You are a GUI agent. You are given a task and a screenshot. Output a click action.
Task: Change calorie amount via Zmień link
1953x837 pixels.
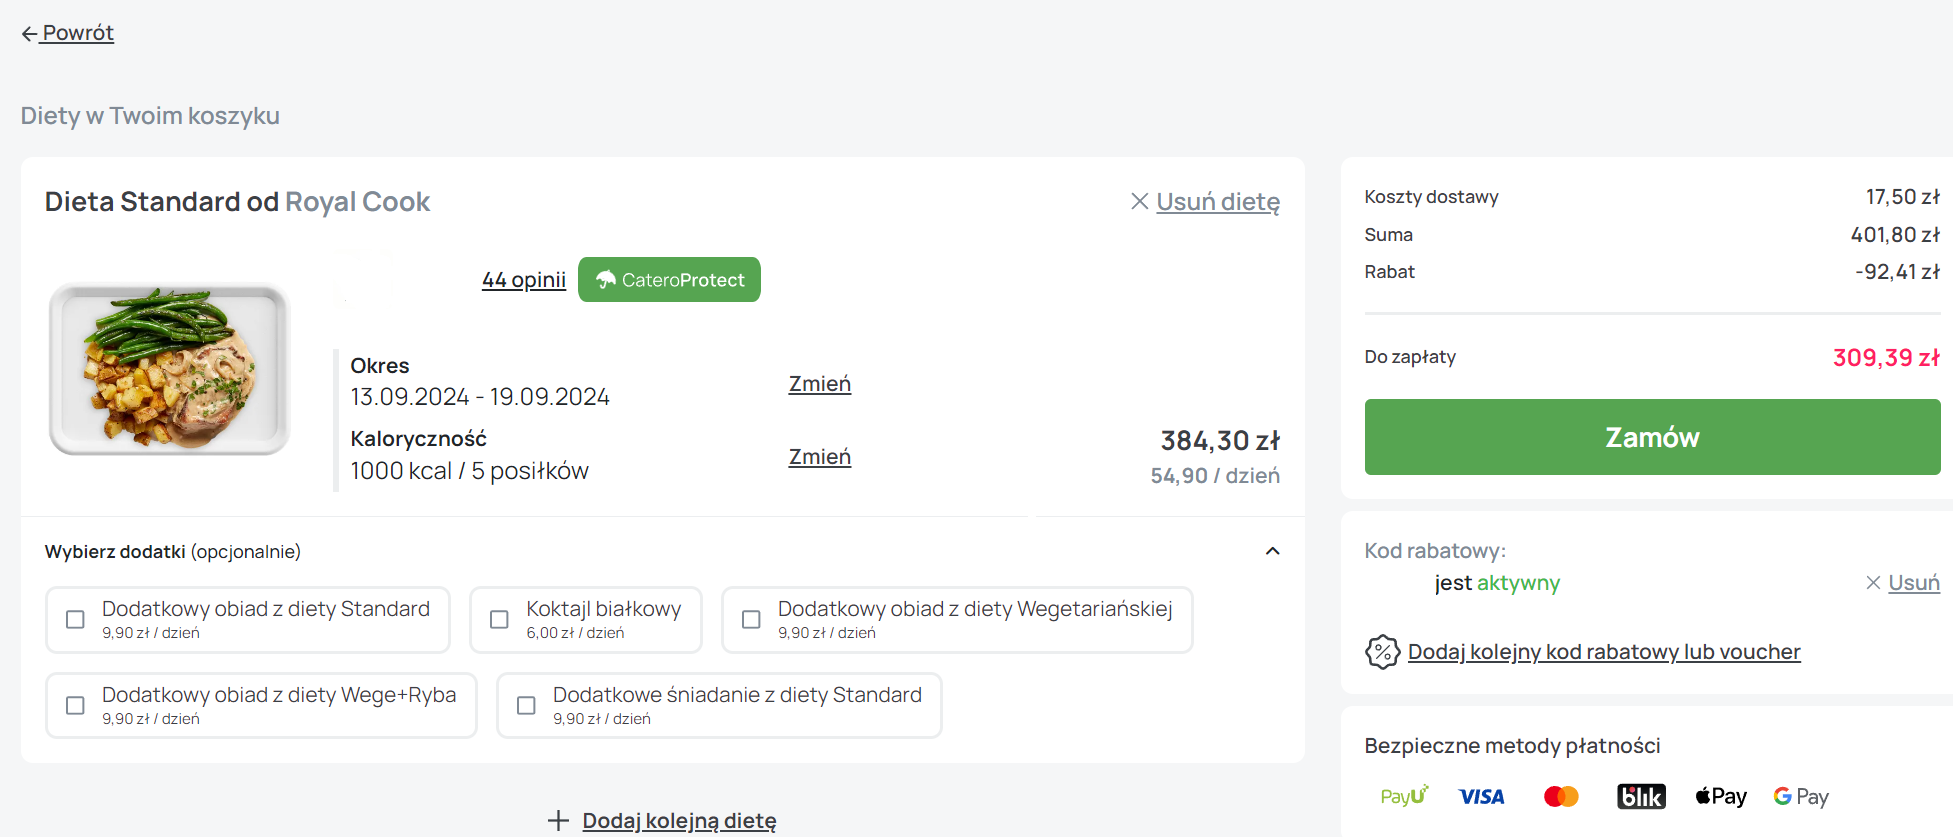(x=819, y=457)
